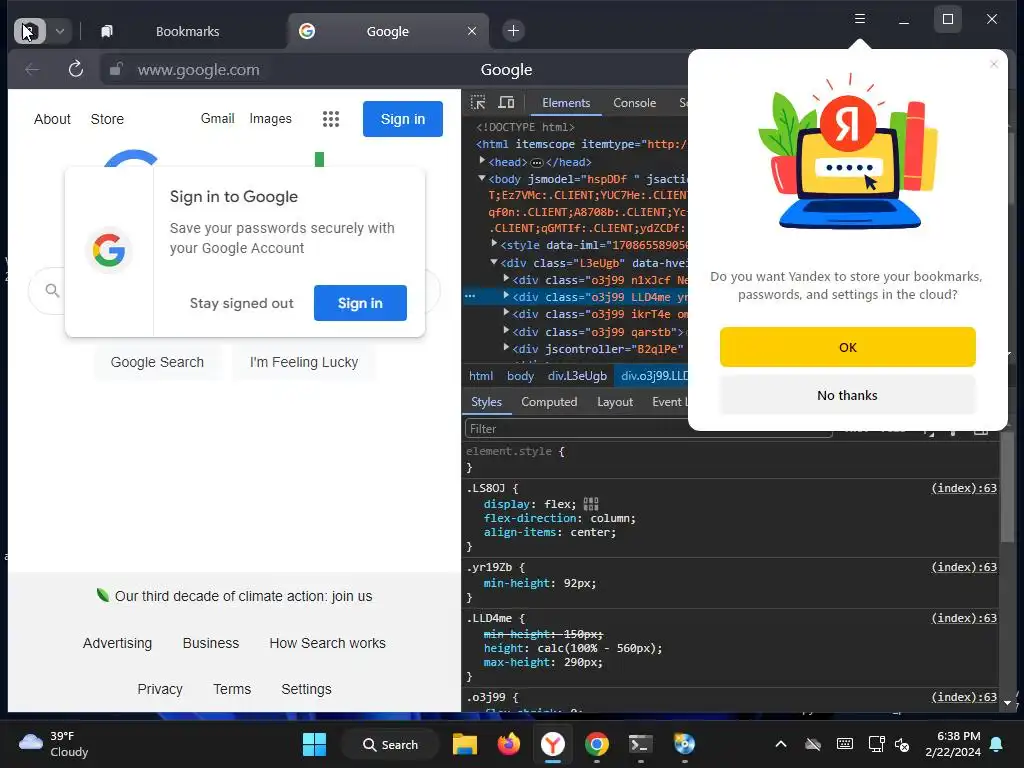Viewport: 1024px width, 768px height.
Task: Open the climate action link
Action: tap(243, 596)
